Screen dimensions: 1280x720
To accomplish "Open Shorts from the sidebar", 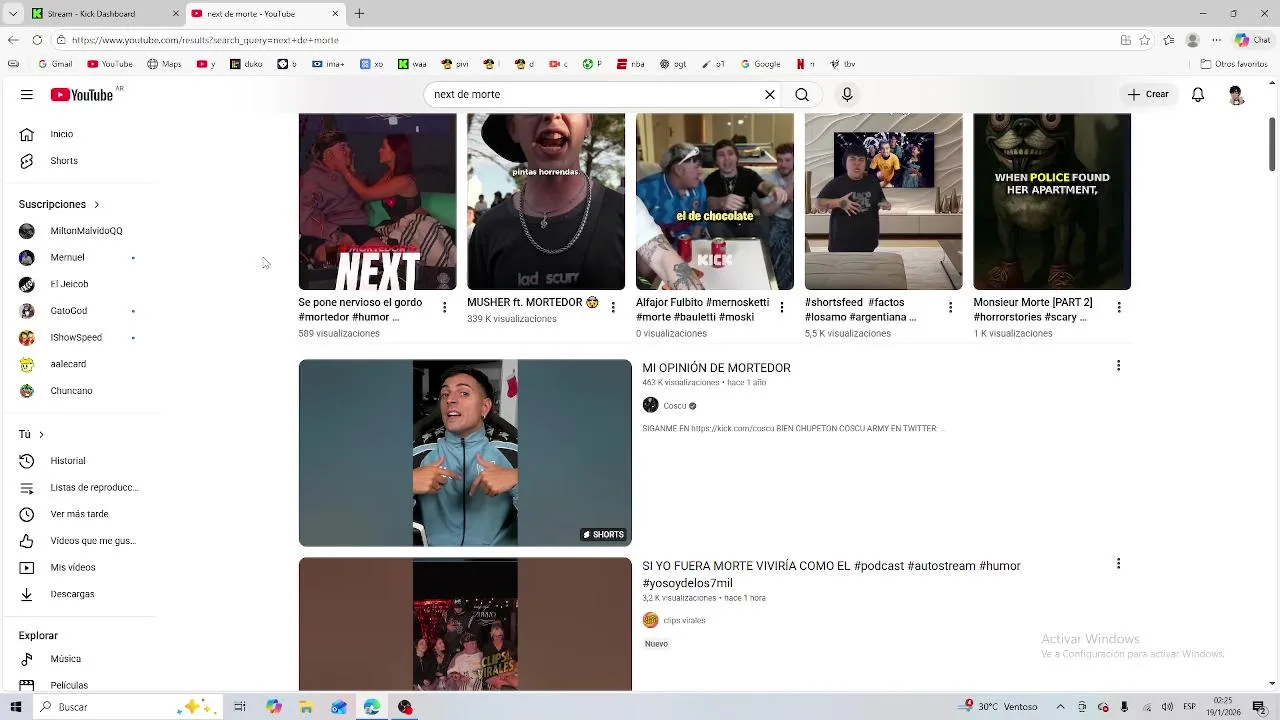I will tap(64, 161).
